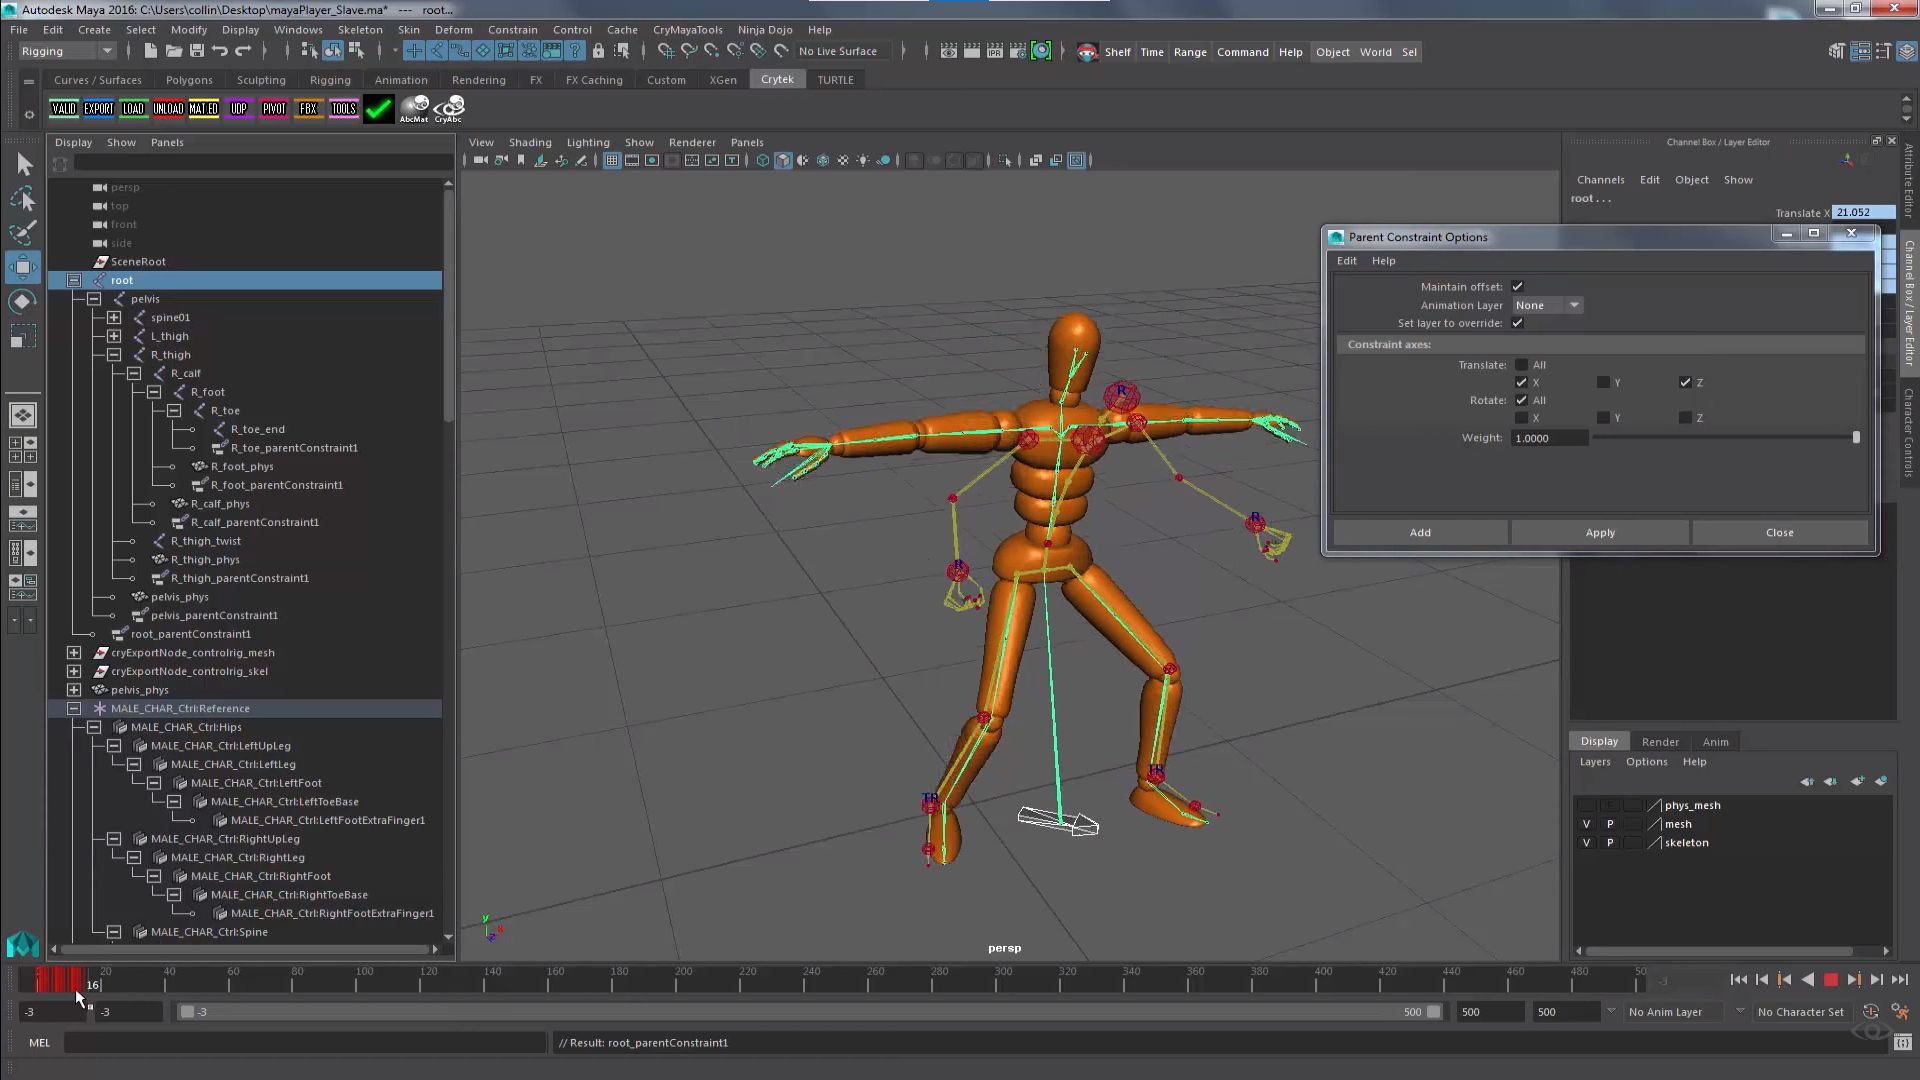Viewport: 1920px width, 1080px height.
Task: Click the New scene icon
Action: coord(150,51)
